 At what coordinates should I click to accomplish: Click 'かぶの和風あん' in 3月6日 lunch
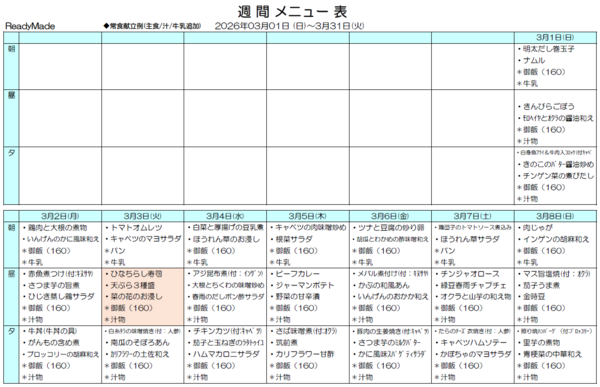coord(383,285)
